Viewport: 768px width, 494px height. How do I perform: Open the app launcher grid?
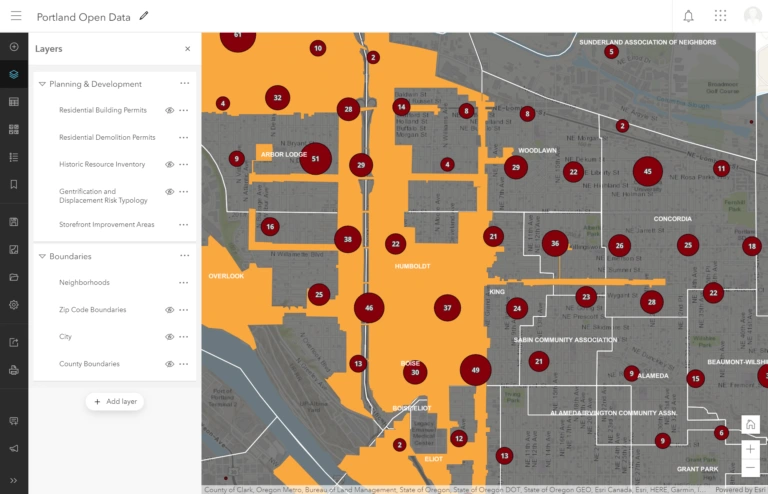pos(720,16)
